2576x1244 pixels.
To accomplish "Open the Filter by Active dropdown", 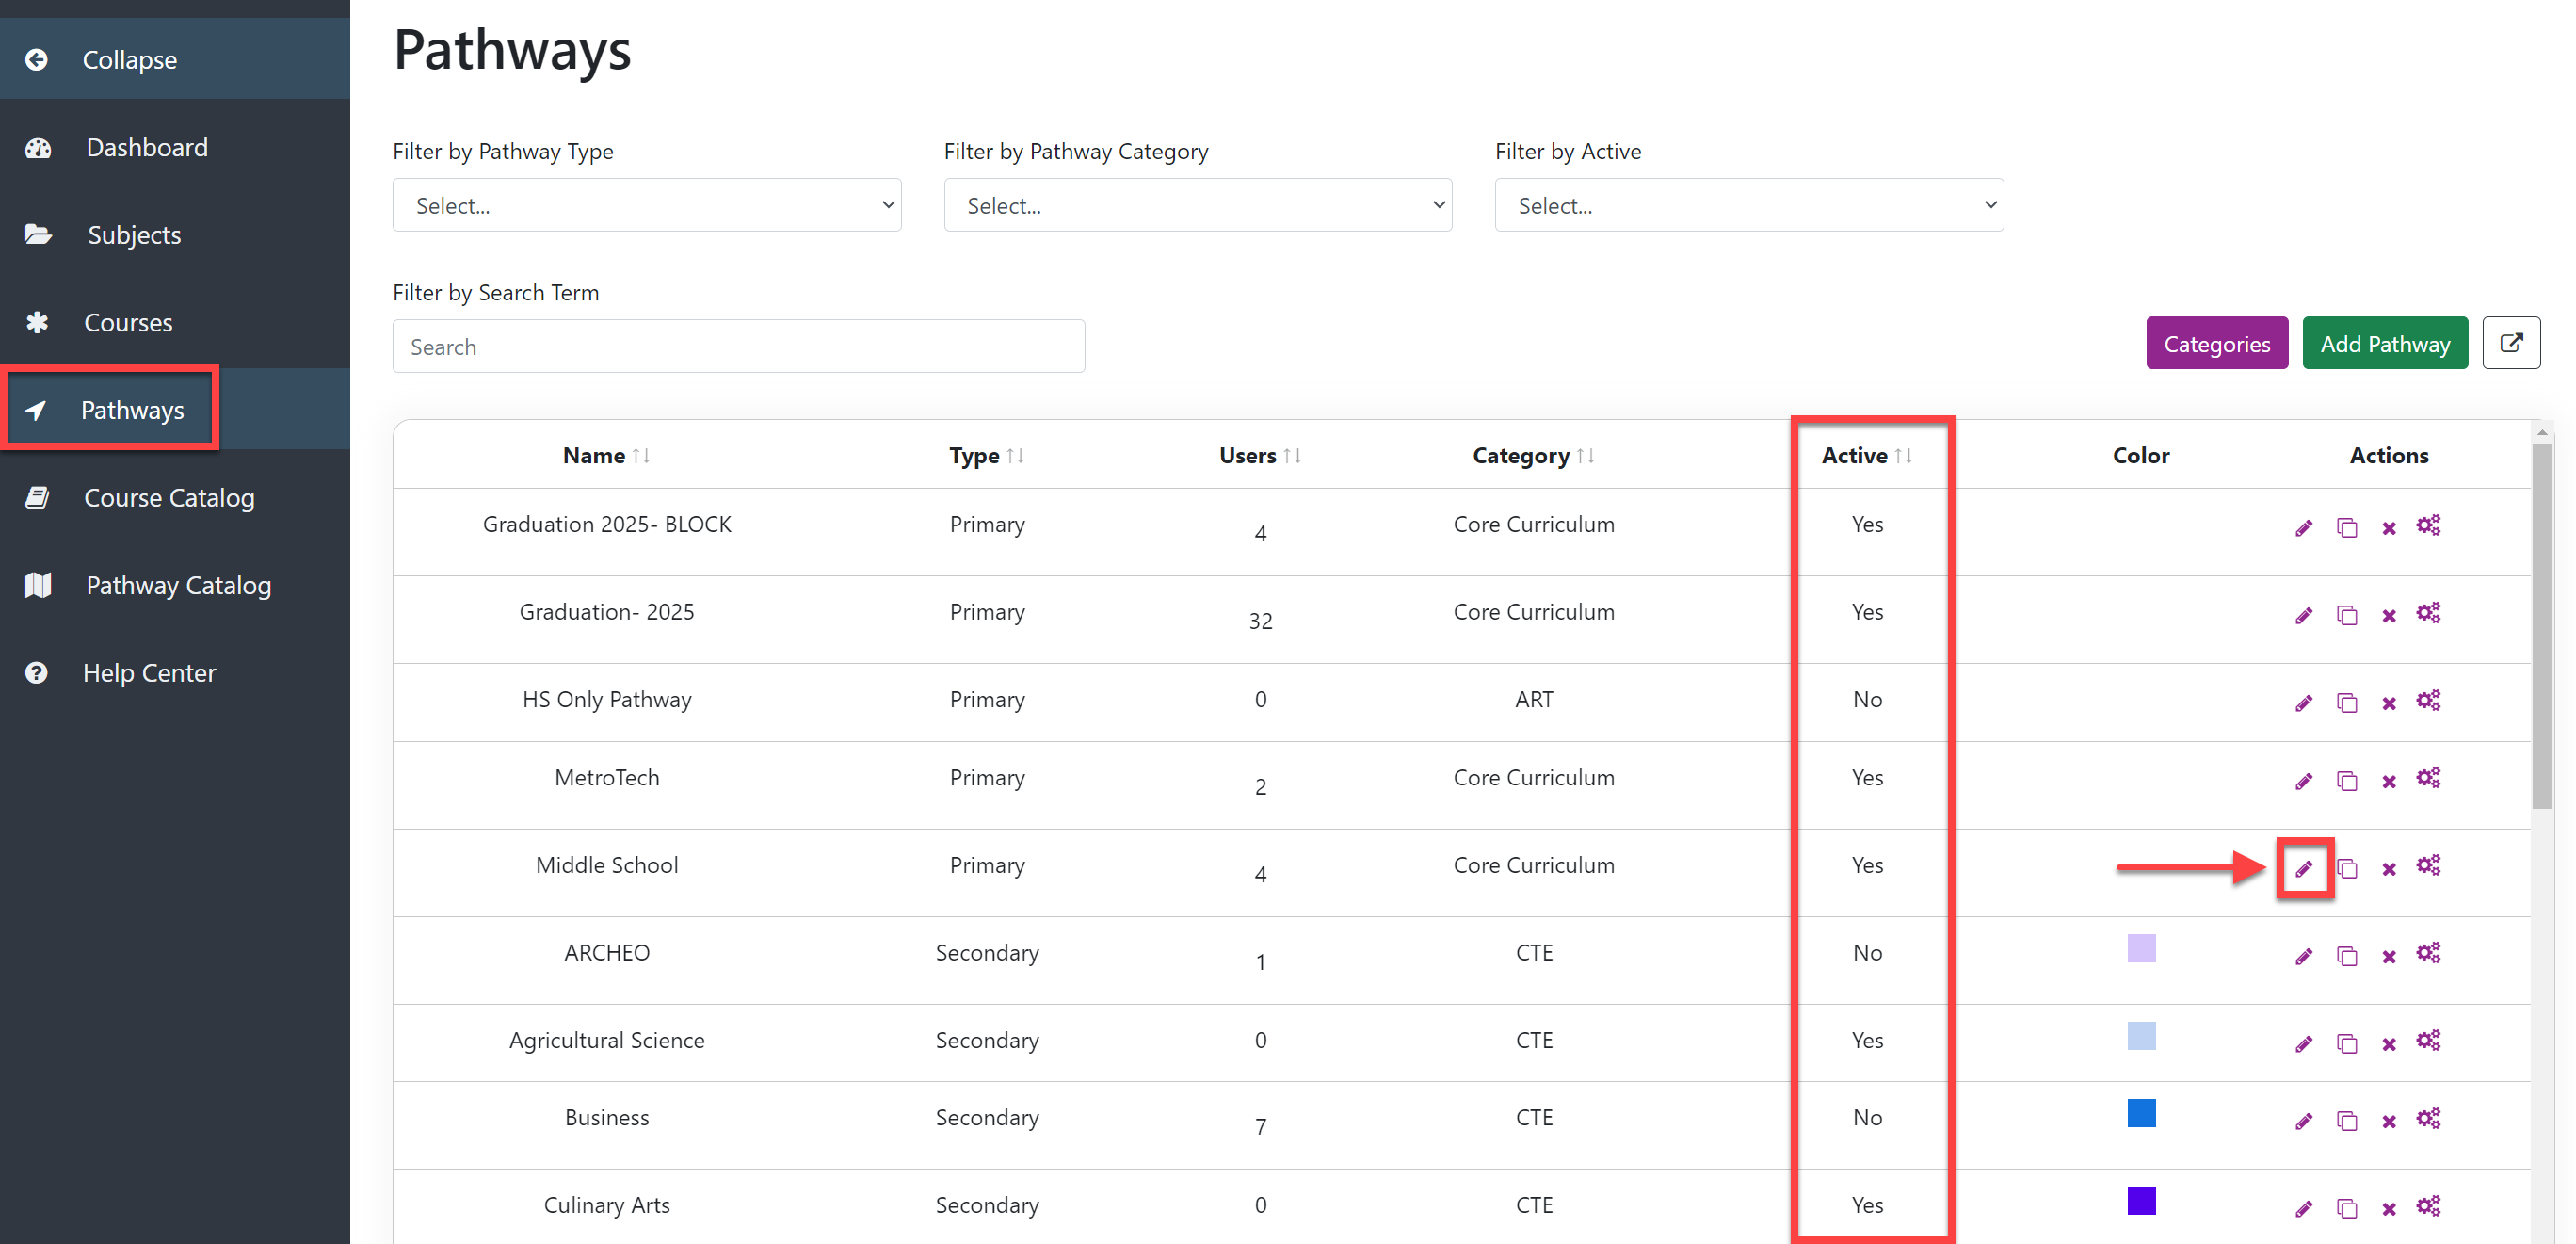I will coord(1749,205).
